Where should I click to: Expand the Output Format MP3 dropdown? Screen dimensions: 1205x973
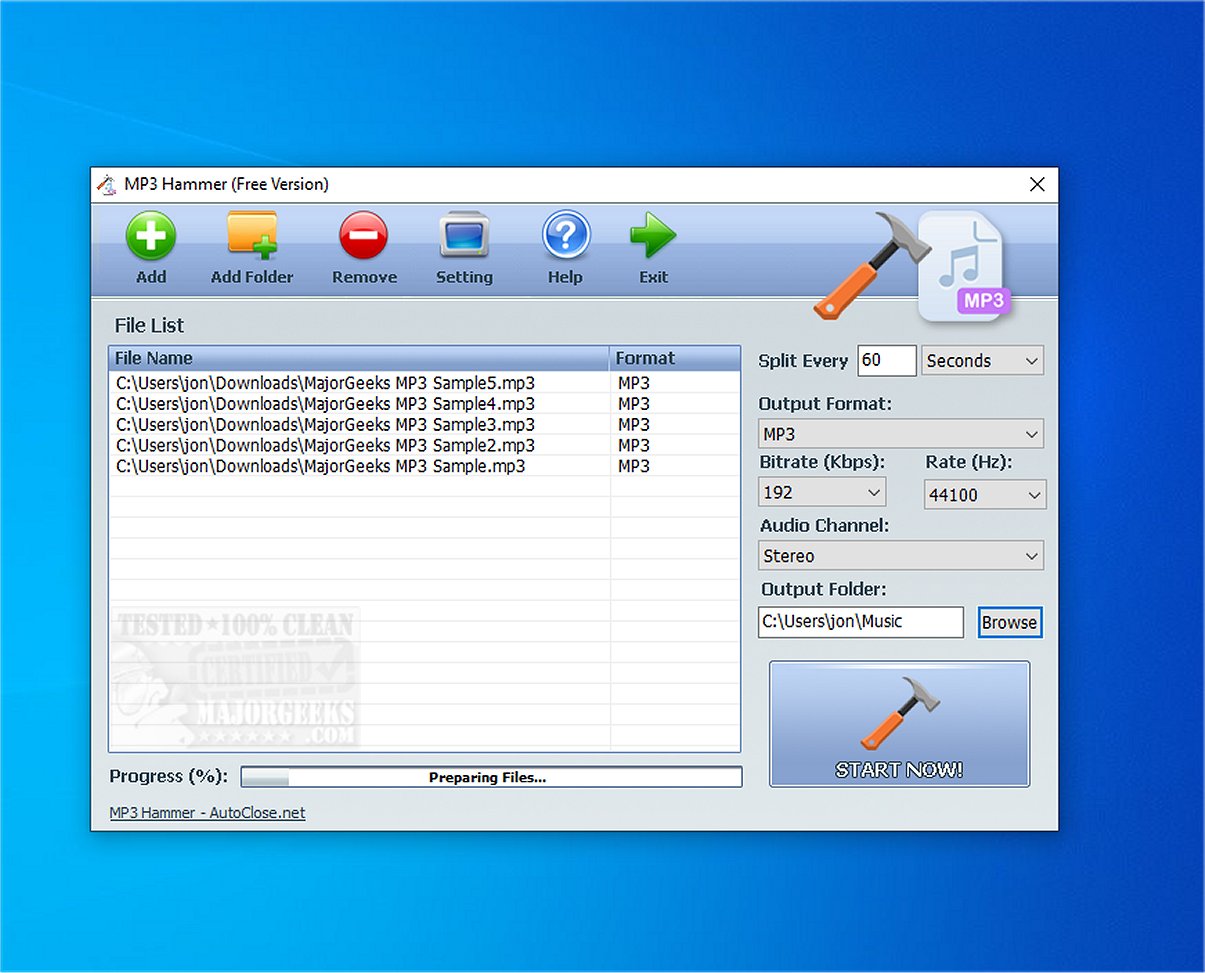(901, 434)
